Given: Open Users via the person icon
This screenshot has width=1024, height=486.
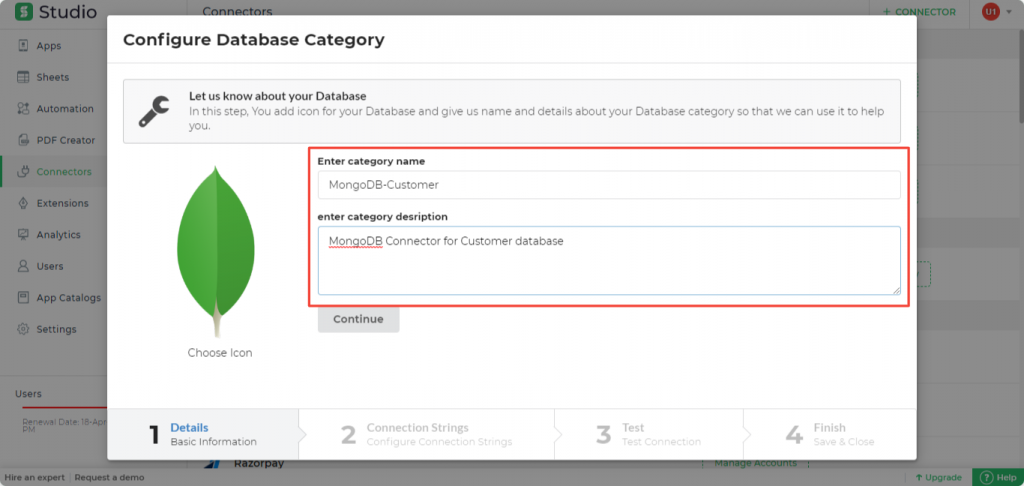Looking at the screenshot, I should (22, 266).
